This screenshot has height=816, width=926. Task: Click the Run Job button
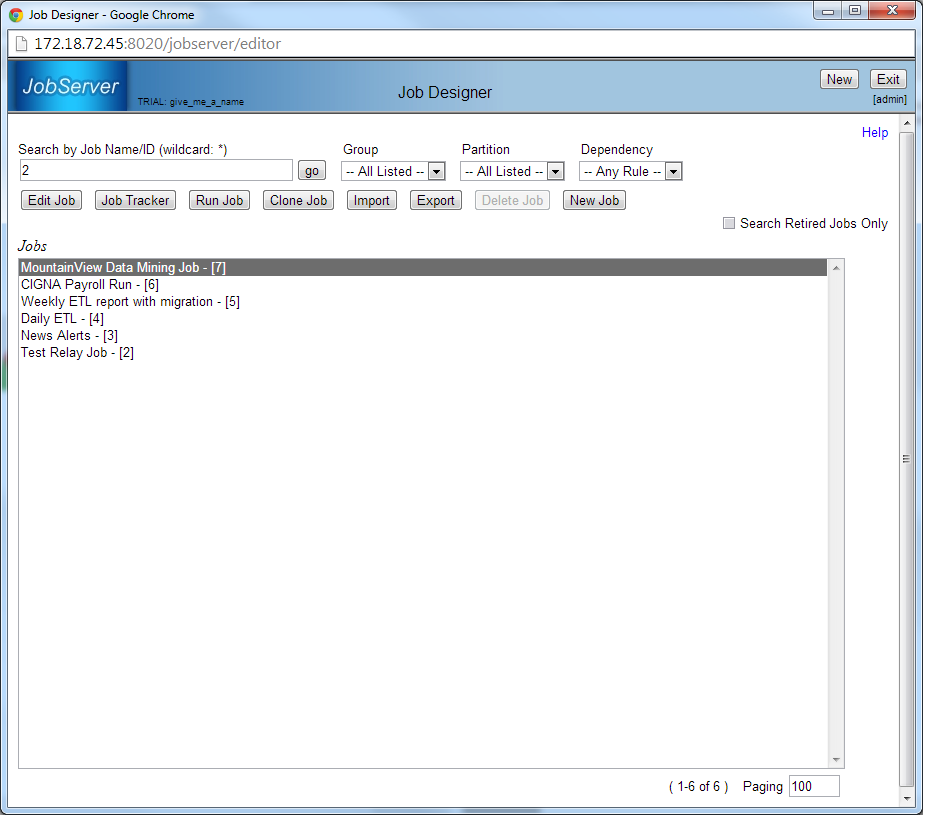click(219, 201)
